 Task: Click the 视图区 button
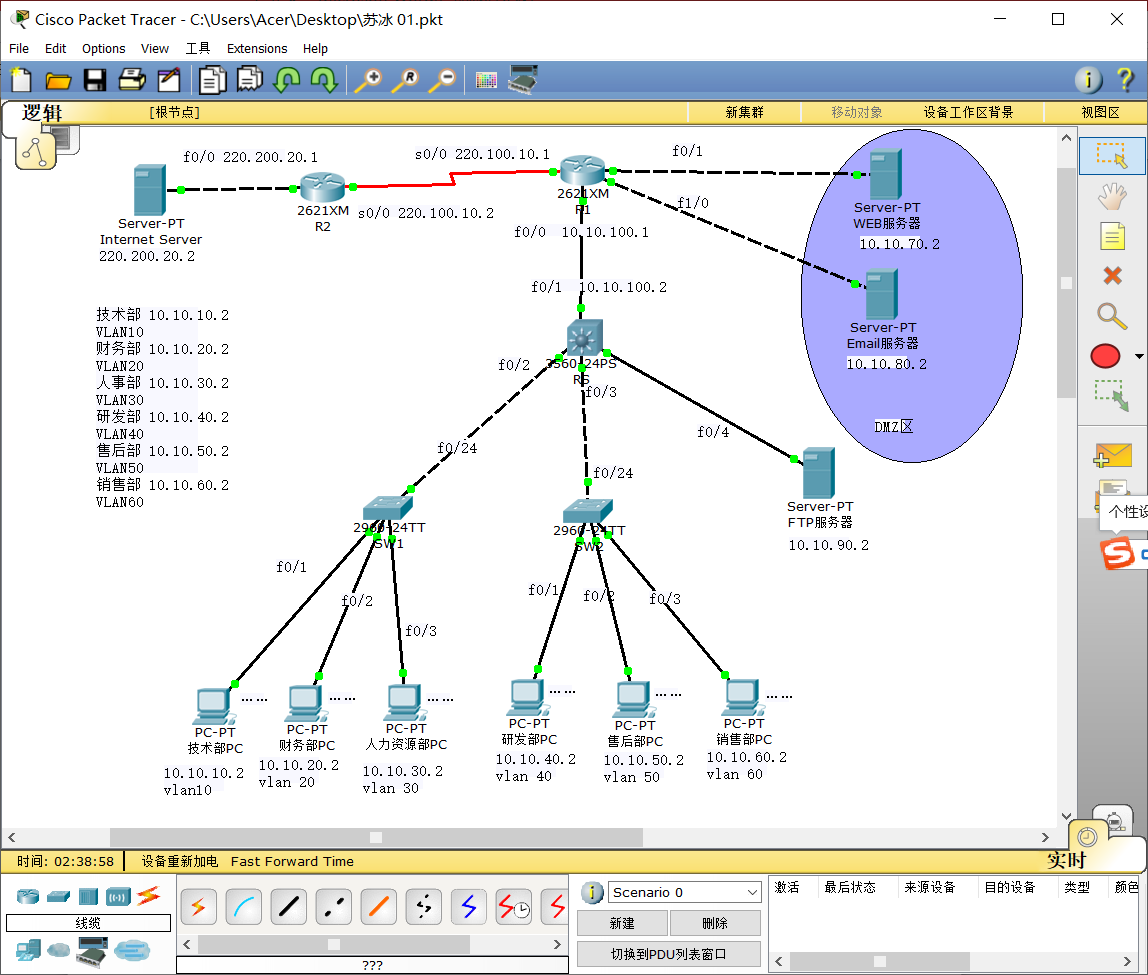tap(1100, 112)
